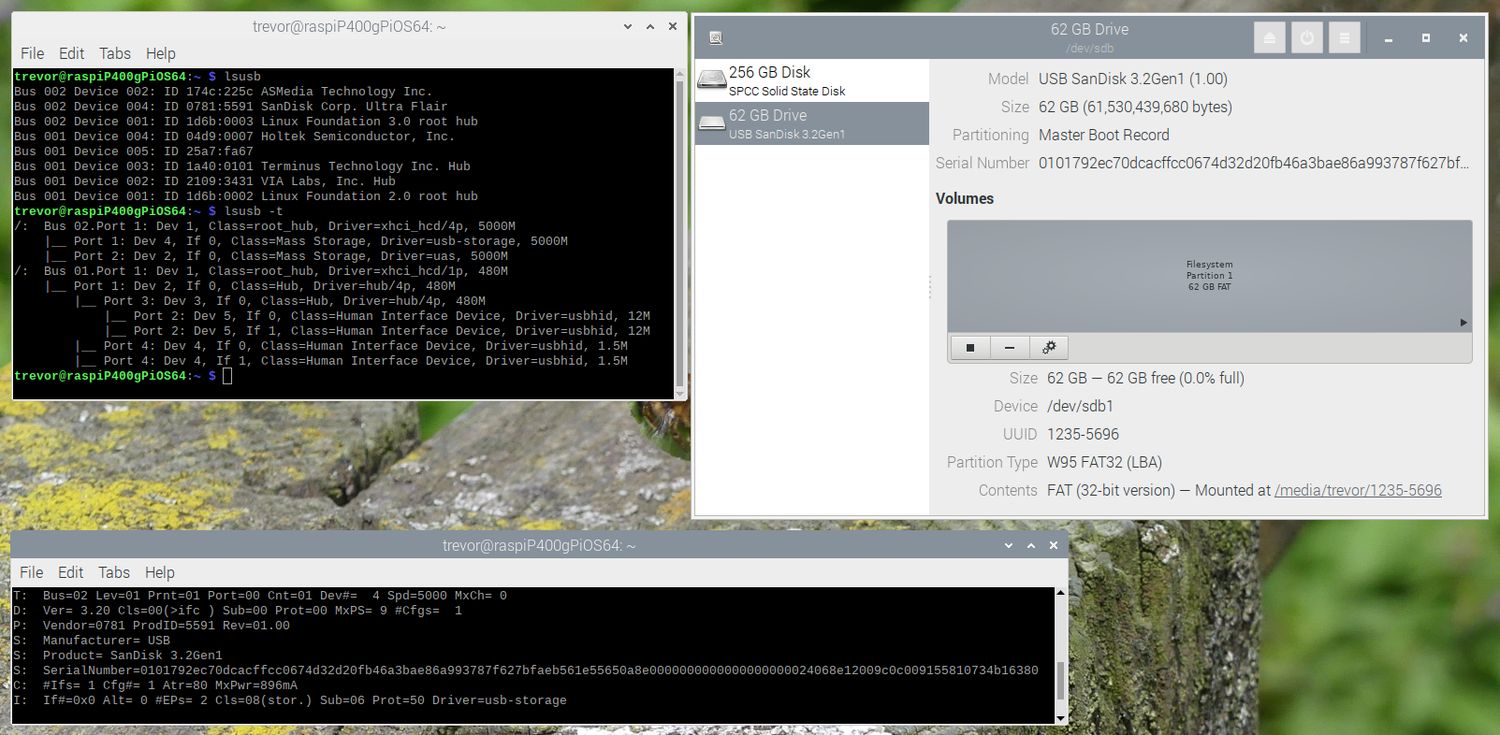The width and height of the screenshot is (1500, 735).
Task: Open Help menu in the top terminal
Action: (x=160, y=53)
